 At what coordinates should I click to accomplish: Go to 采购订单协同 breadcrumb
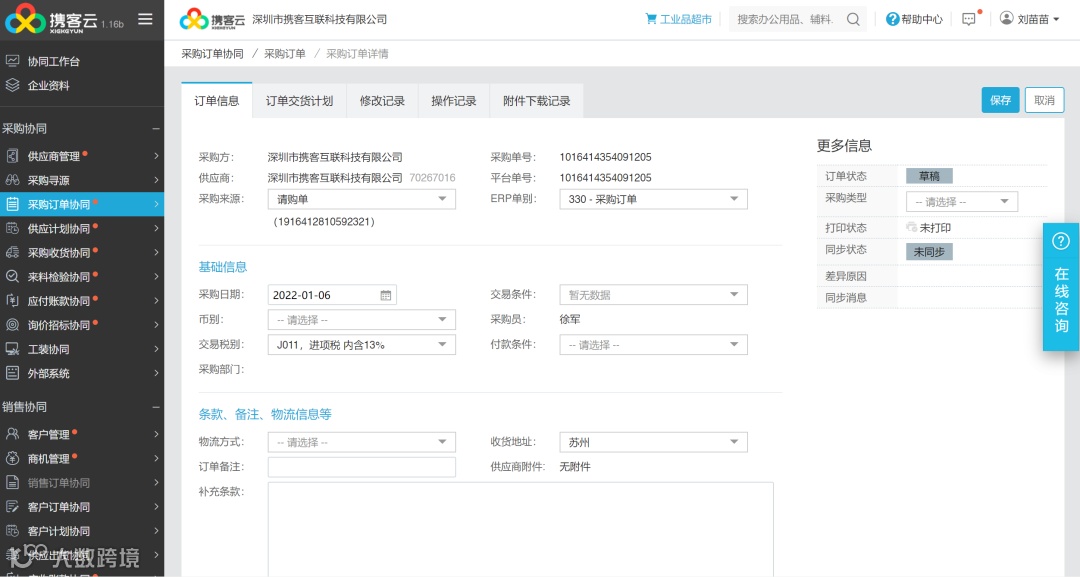(x=212, y=54)
